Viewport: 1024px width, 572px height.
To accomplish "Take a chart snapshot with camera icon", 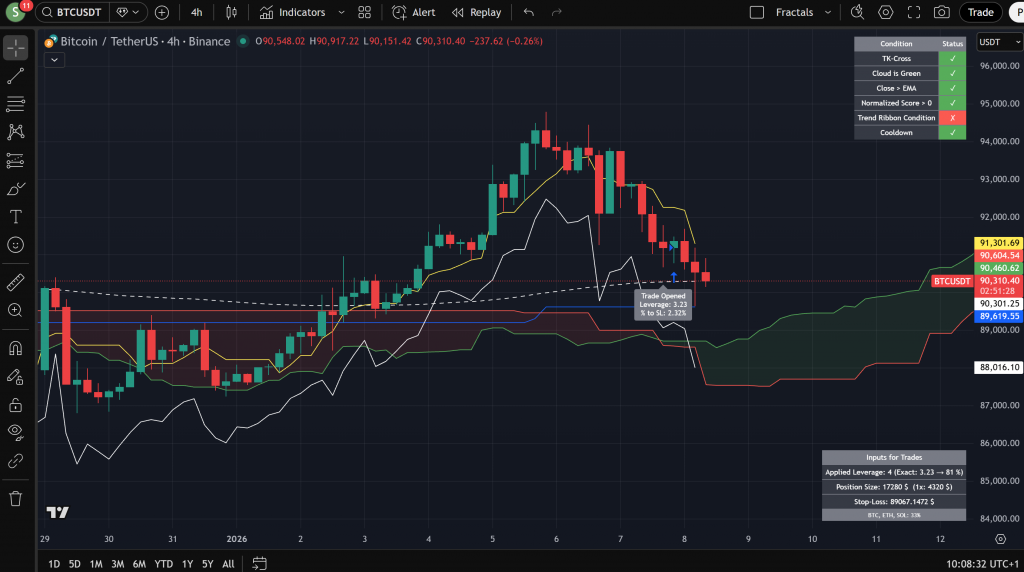I will click(941, 12).
